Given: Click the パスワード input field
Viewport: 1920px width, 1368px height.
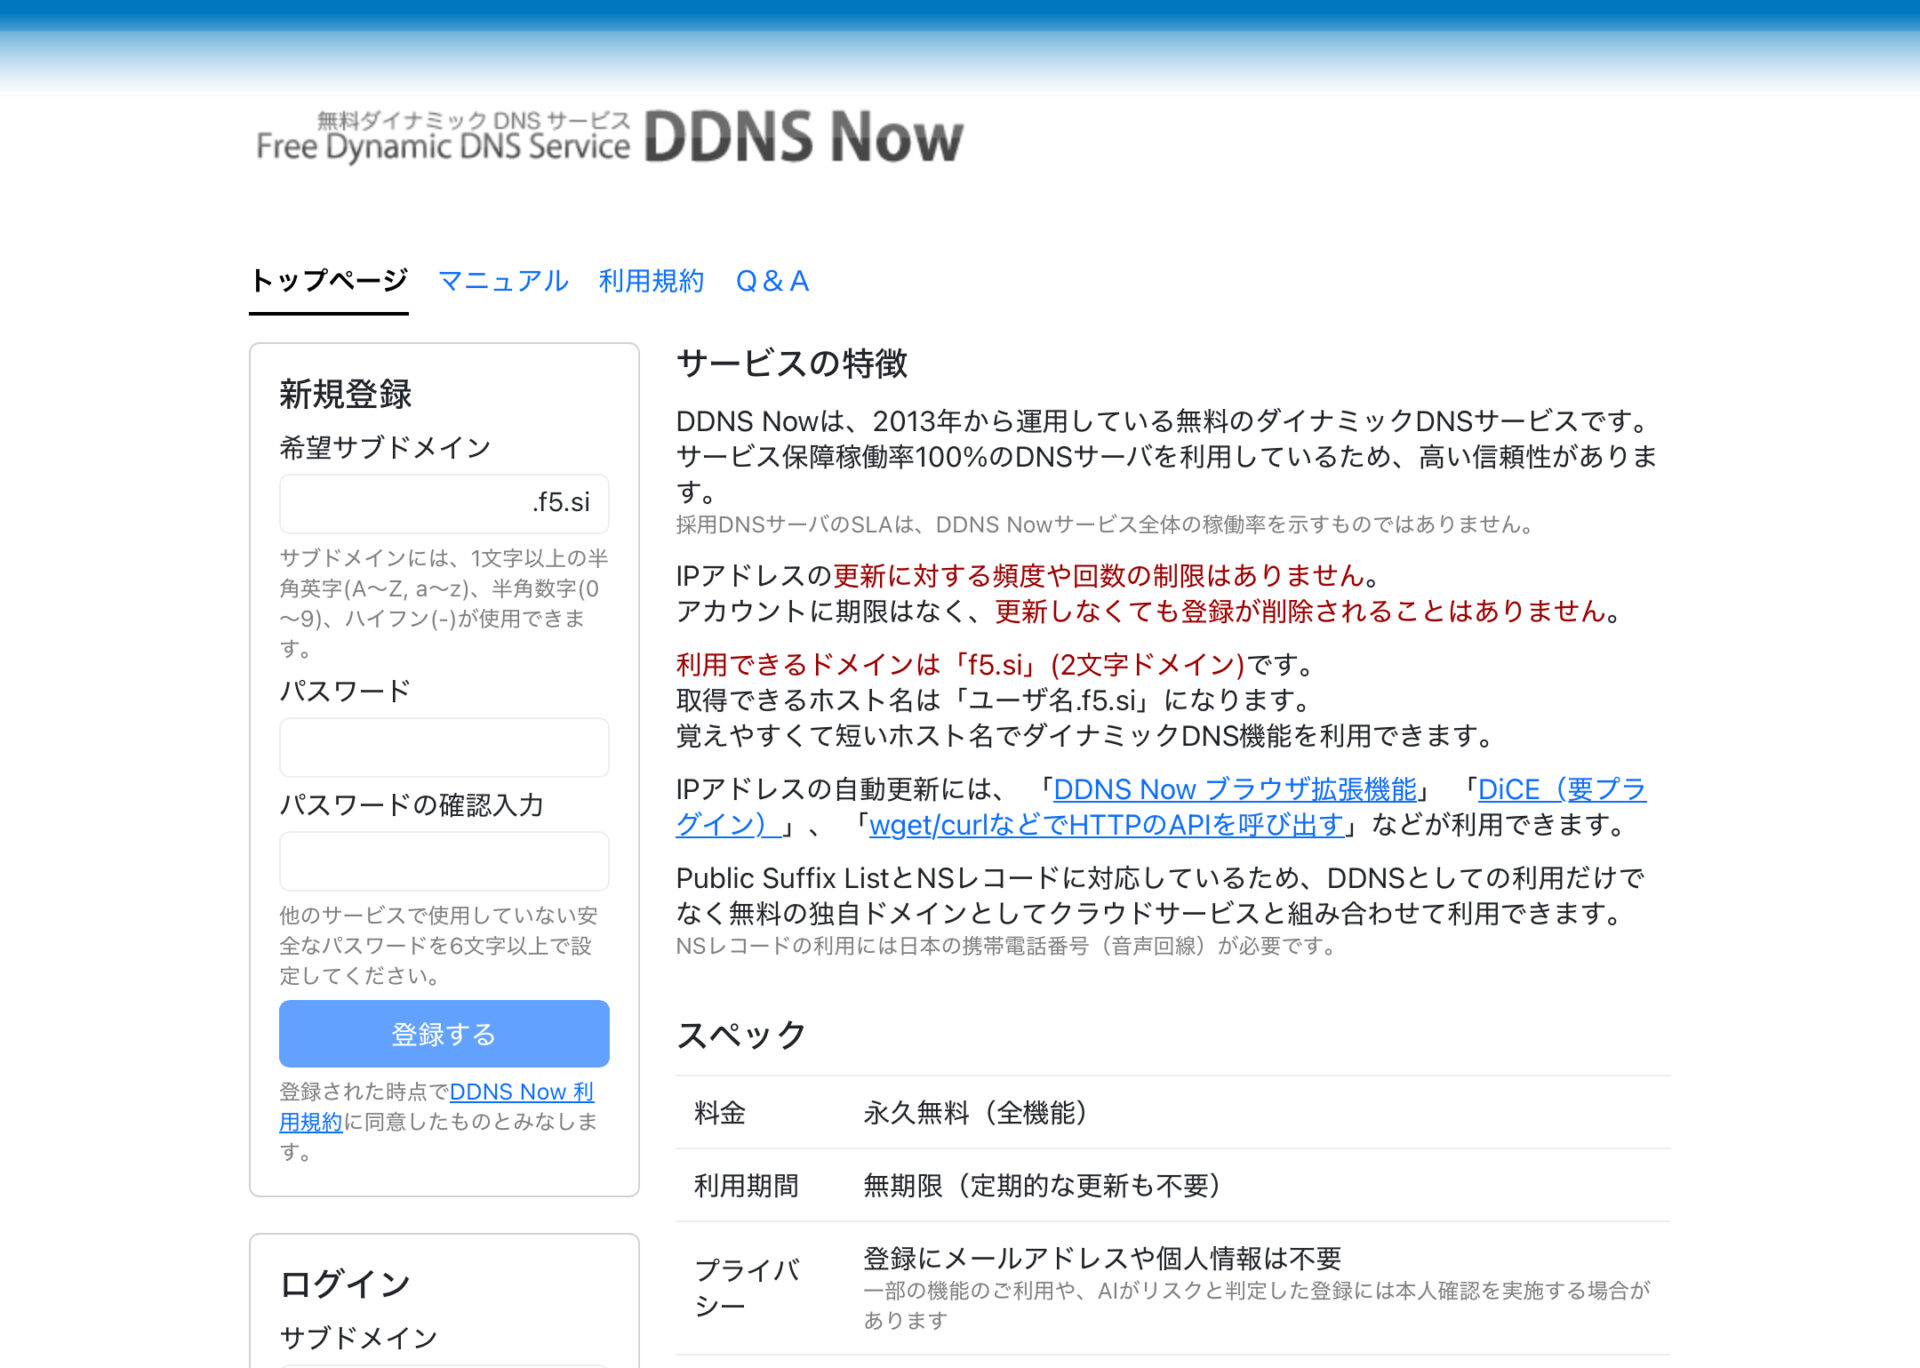Looking at the screenshot, I should 444,747.
